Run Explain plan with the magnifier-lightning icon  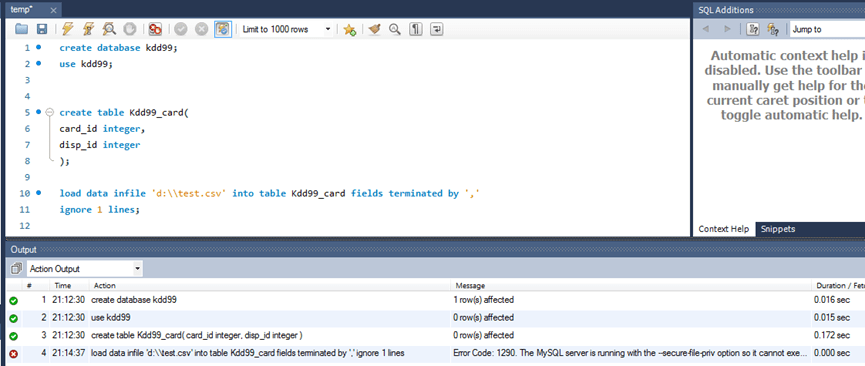tap(109, 29)
